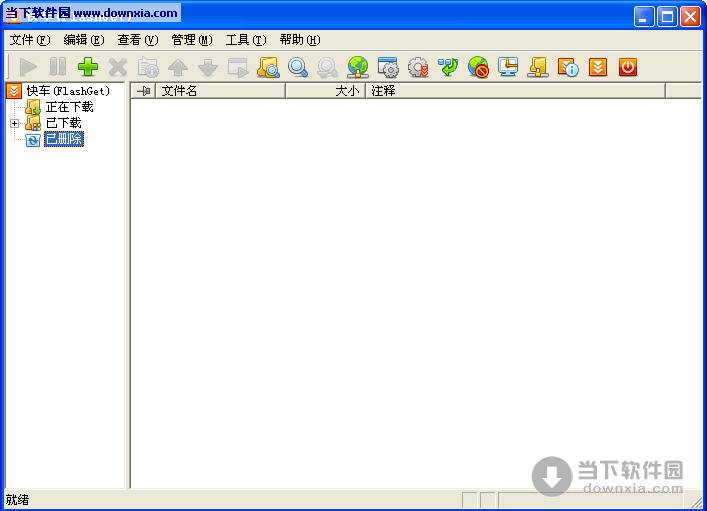Click the 注释 column header

(515, 91)
